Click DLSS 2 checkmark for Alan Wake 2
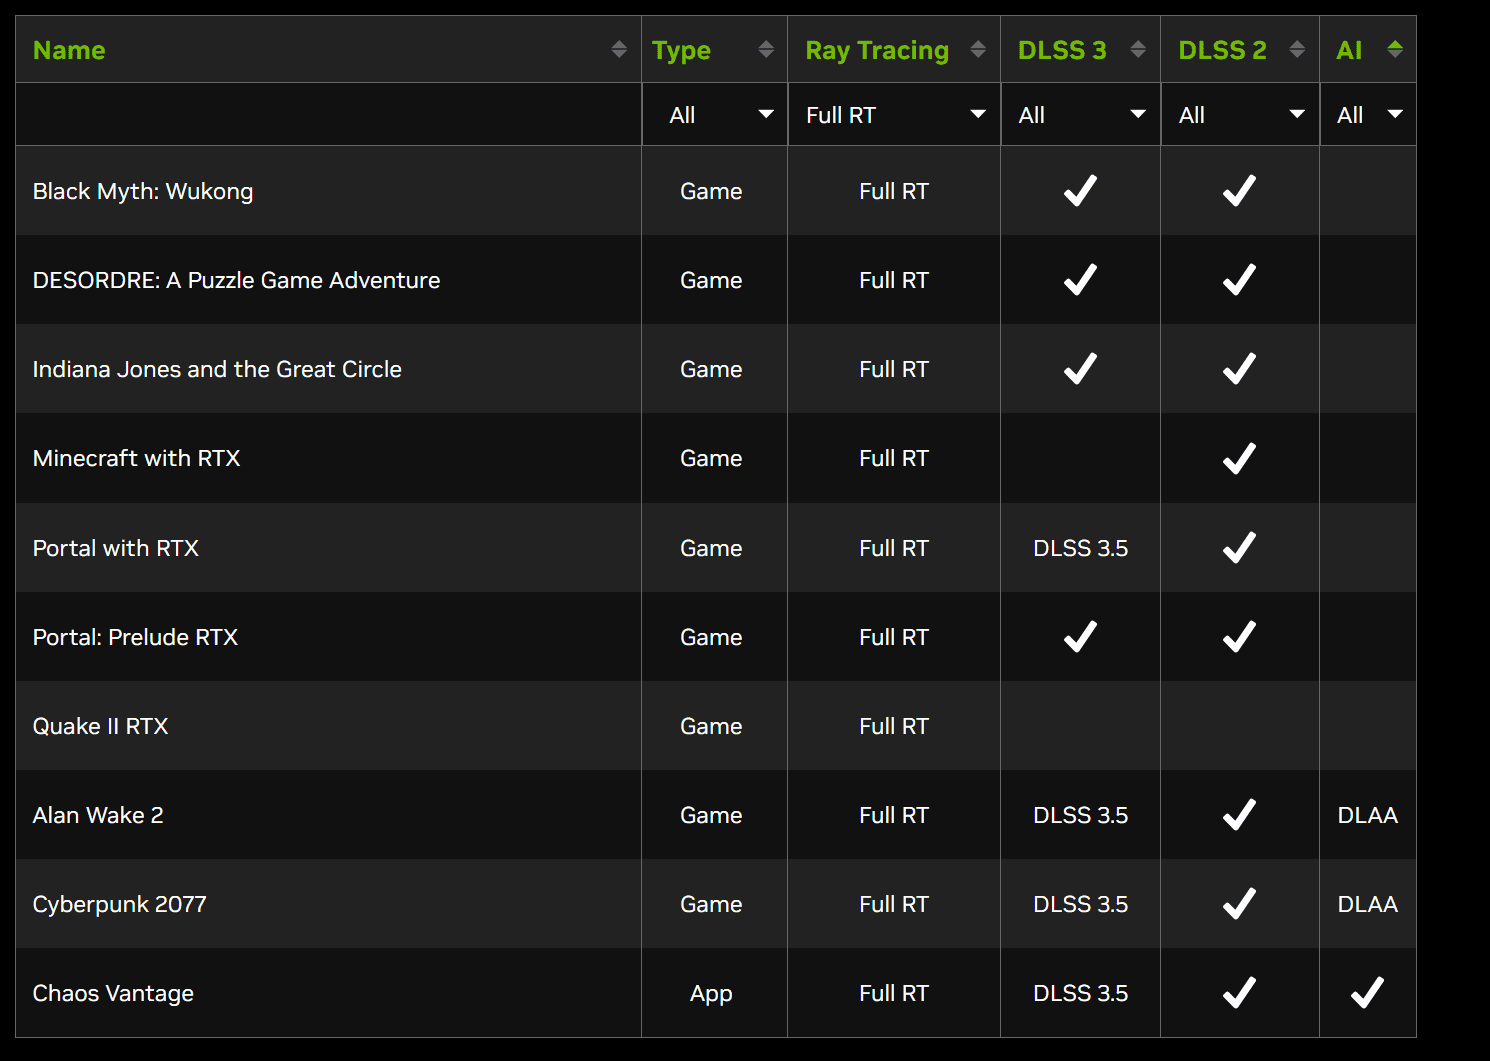The width and height of the screenshot is (1490, 1061). [1239, 814]
